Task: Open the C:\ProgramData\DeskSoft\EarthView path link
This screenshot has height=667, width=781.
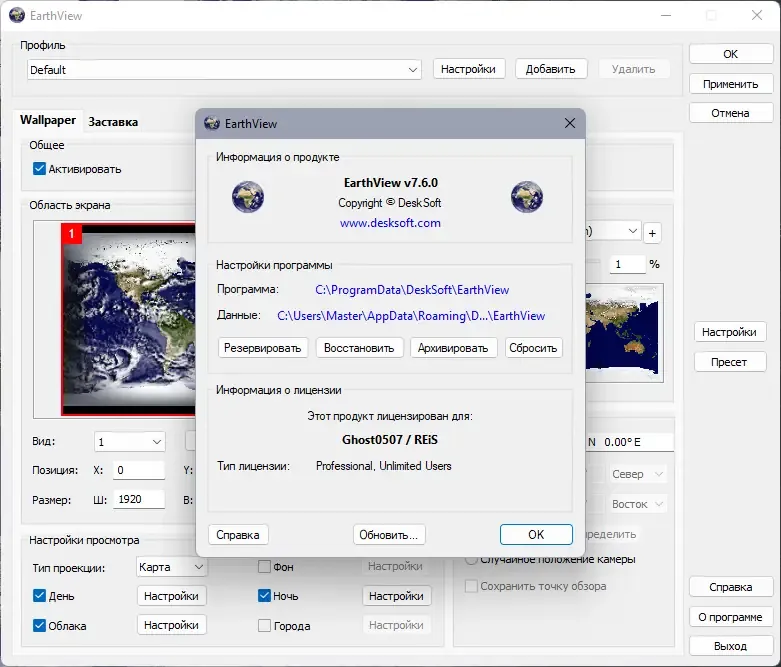Action: point(412,290)
